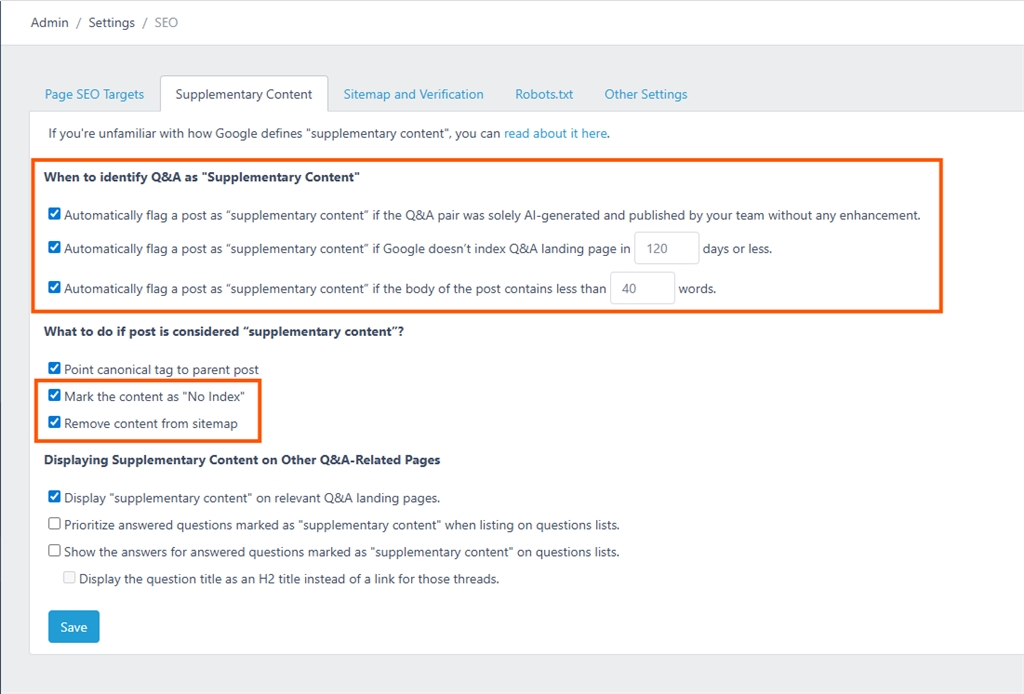Enable Show the answers for answered questions
1024x694 pixels.
pyautogui.click(x=55, y=551)
